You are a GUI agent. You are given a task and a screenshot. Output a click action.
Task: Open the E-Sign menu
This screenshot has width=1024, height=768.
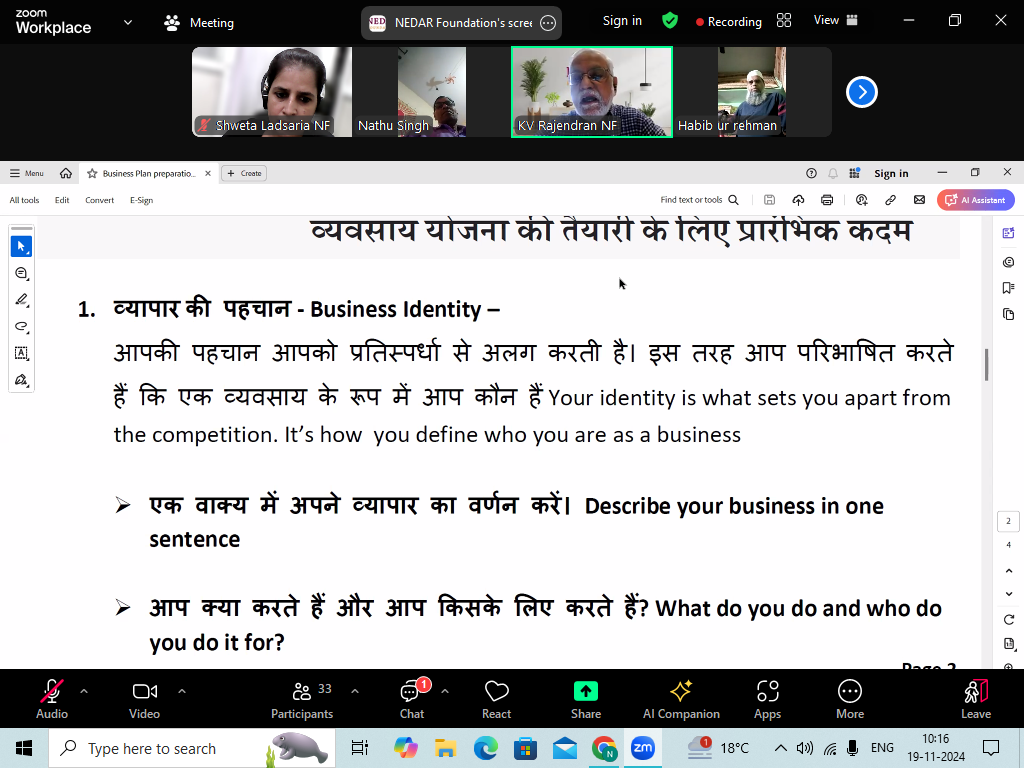[x=141, y=200]
